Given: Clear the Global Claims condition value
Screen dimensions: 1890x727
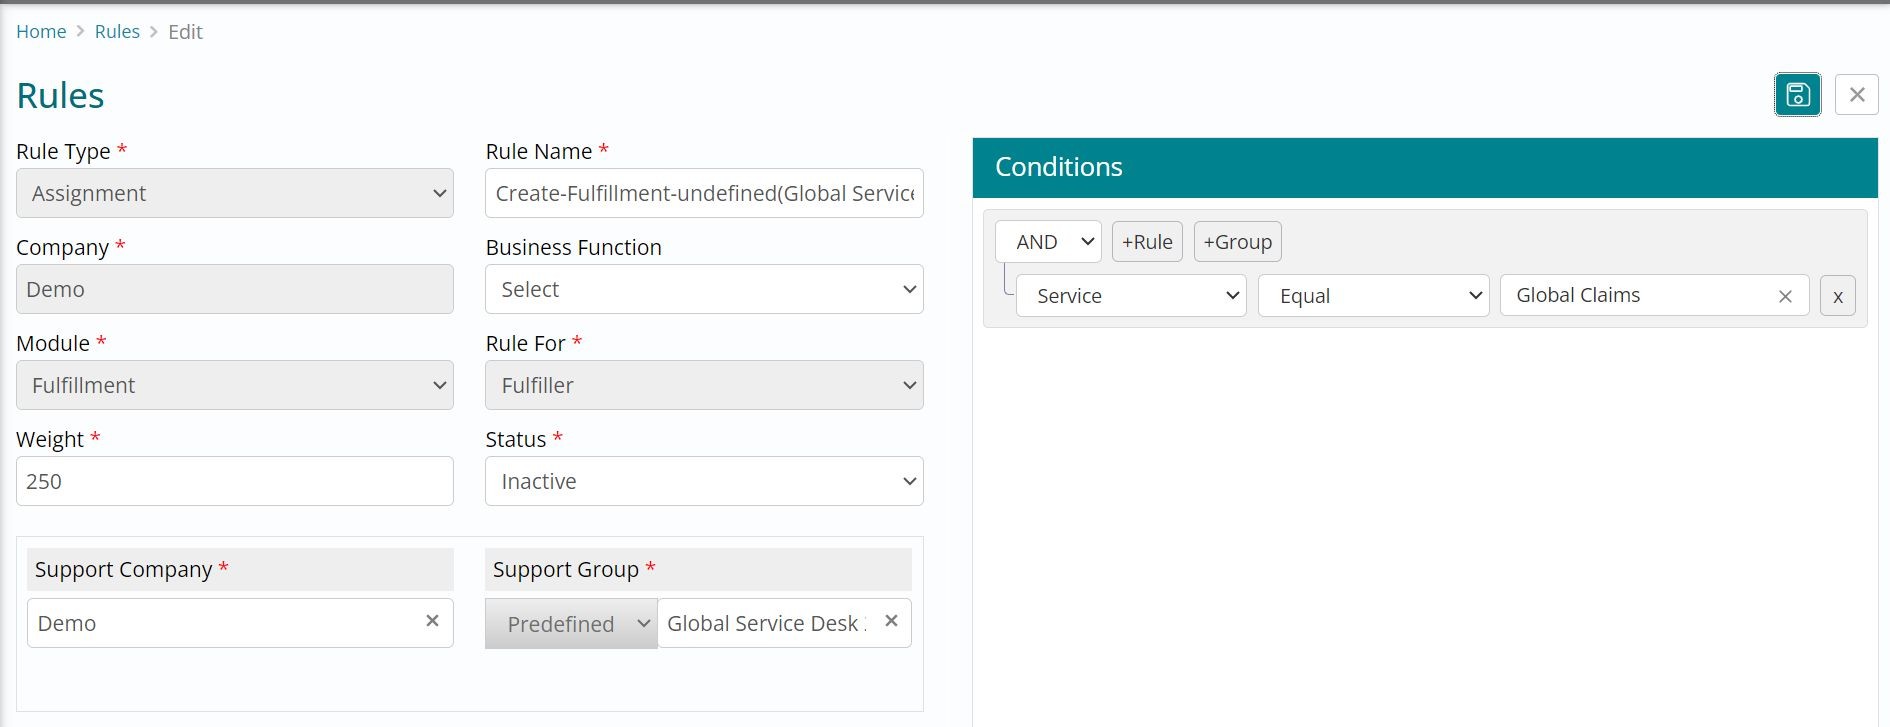Looking at the screenshot, I should tap(1784, 296).
